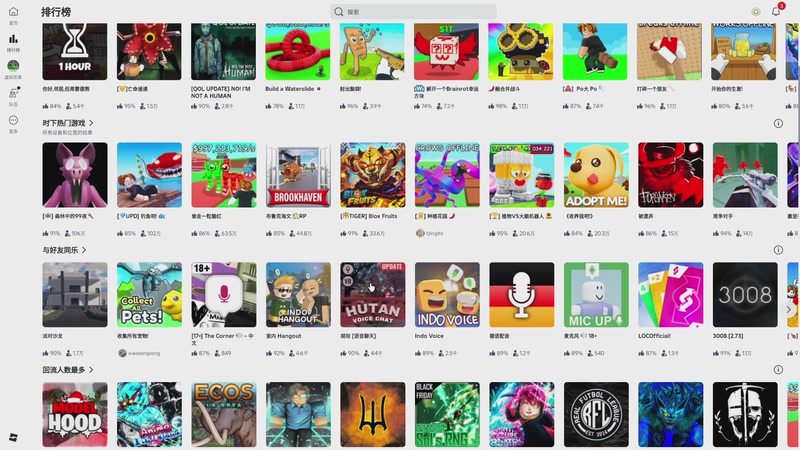
Task: Open the notifications bell icon
Action: [x=776, y=11]
